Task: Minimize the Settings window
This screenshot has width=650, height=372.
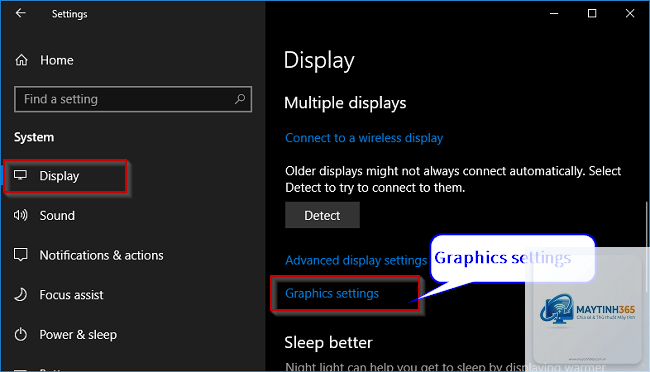Action: point(554,13)
